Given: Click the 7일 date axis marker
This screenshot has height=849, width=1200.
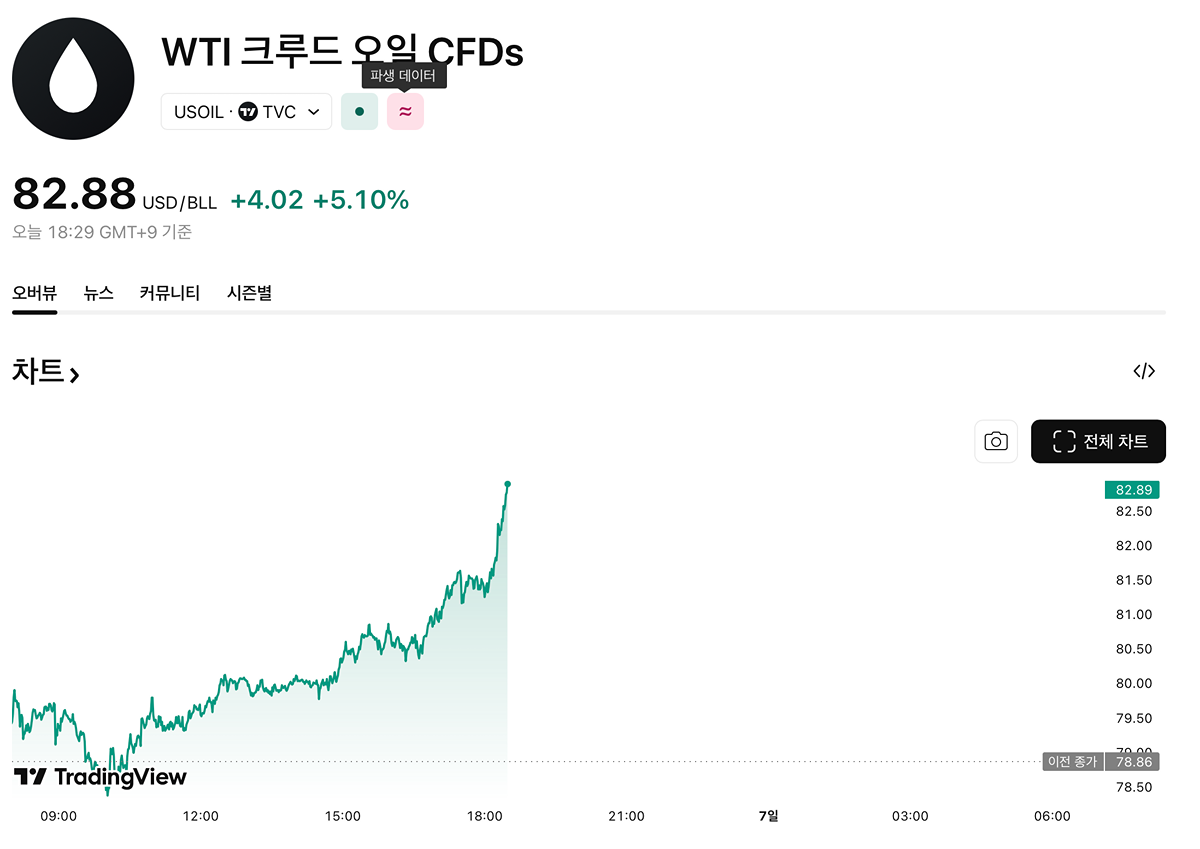Looking at the screenshot, I should coord(768,816).
